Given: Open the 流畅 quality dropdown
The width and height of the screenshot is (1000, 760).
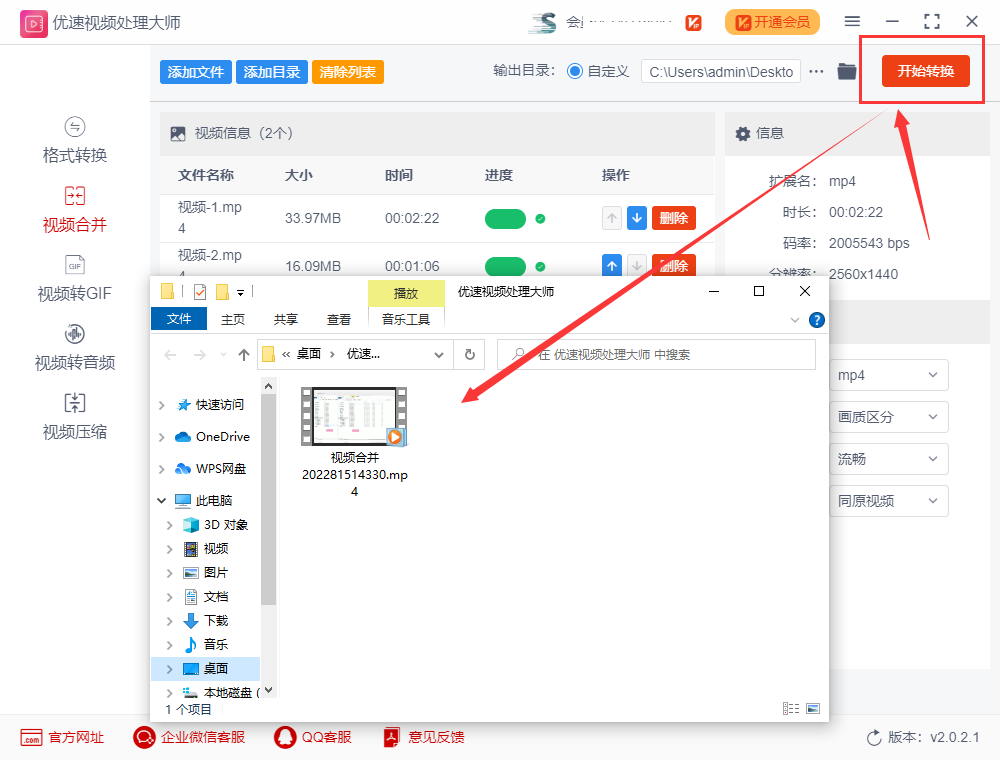Looking at the screenshot, I should point(888,459).
